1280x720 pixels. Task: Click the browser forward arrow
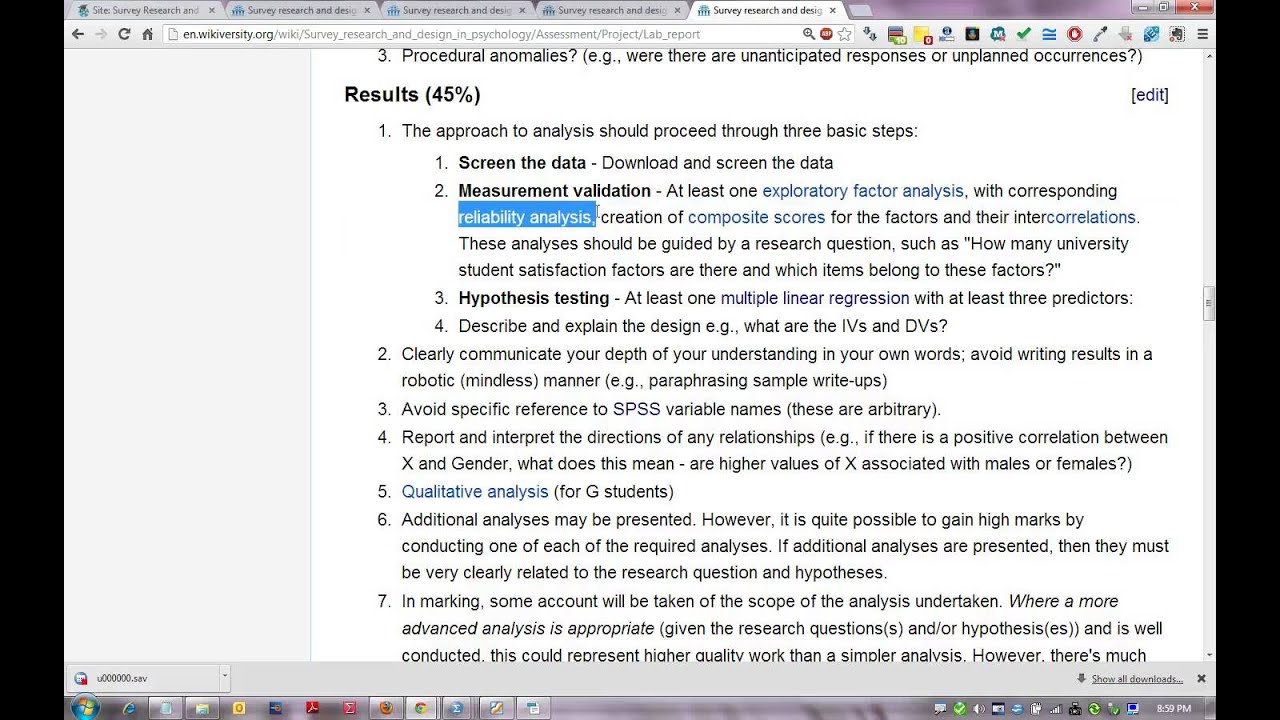(101, 34)
